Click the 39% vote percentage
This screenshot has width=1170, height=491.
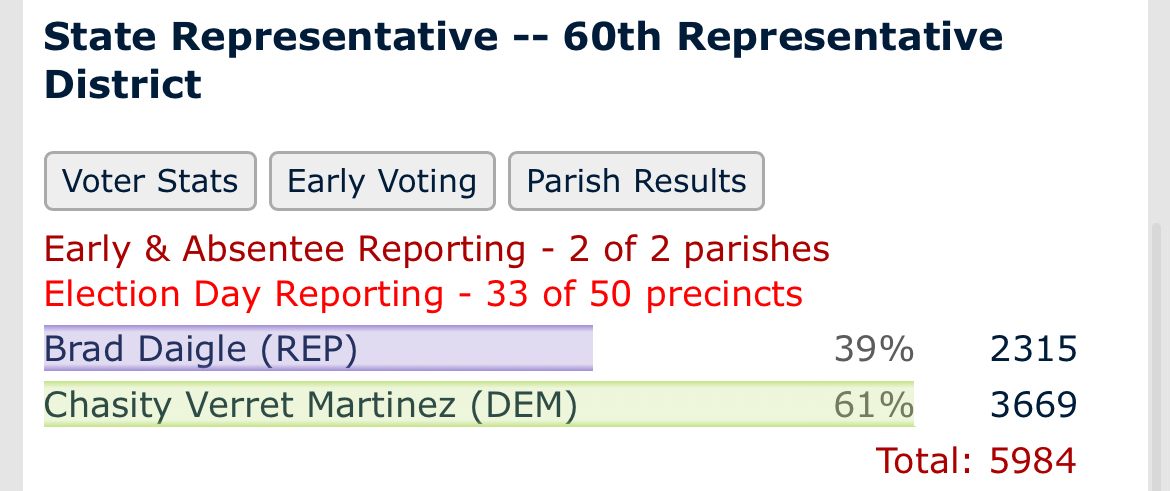(873, 349)
